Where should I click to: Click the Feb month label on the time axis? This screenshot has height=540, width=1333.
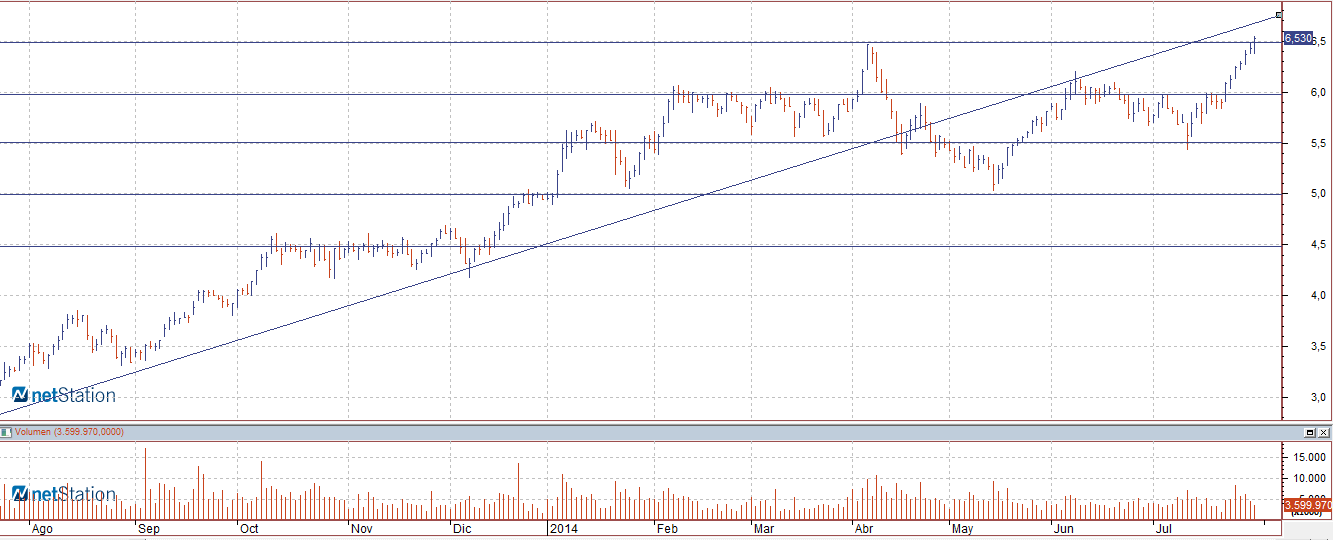pyautogui.click(x=666, y=529)
